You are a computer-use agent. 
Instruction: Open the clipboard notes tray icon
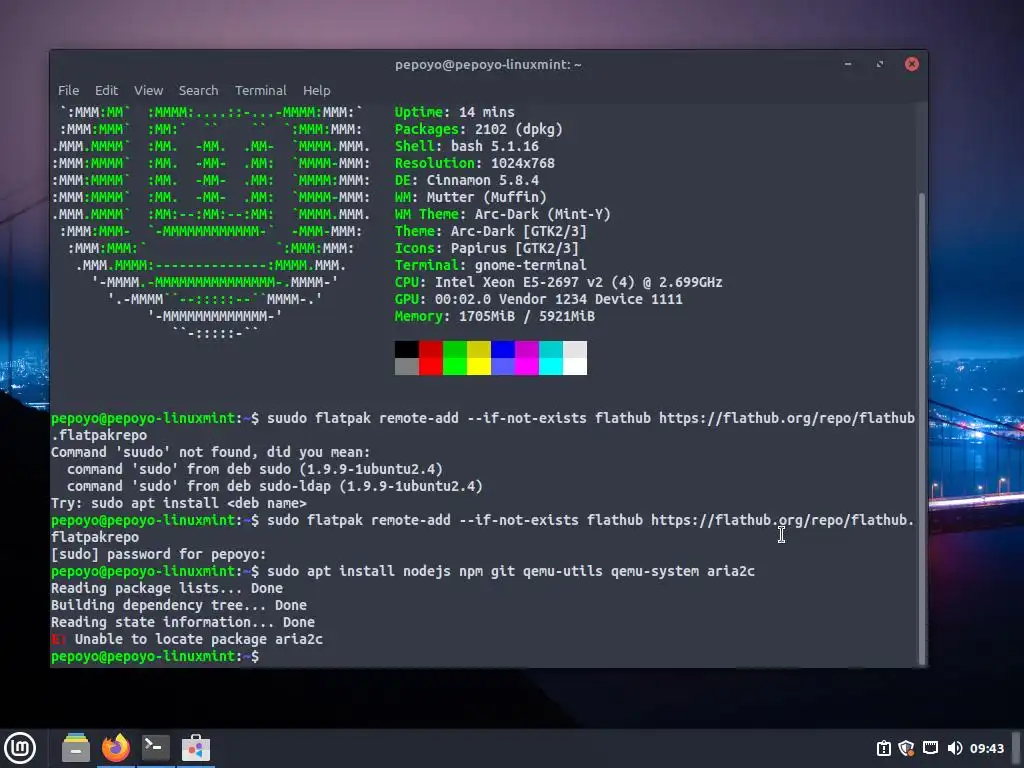(x=884, y=748)
